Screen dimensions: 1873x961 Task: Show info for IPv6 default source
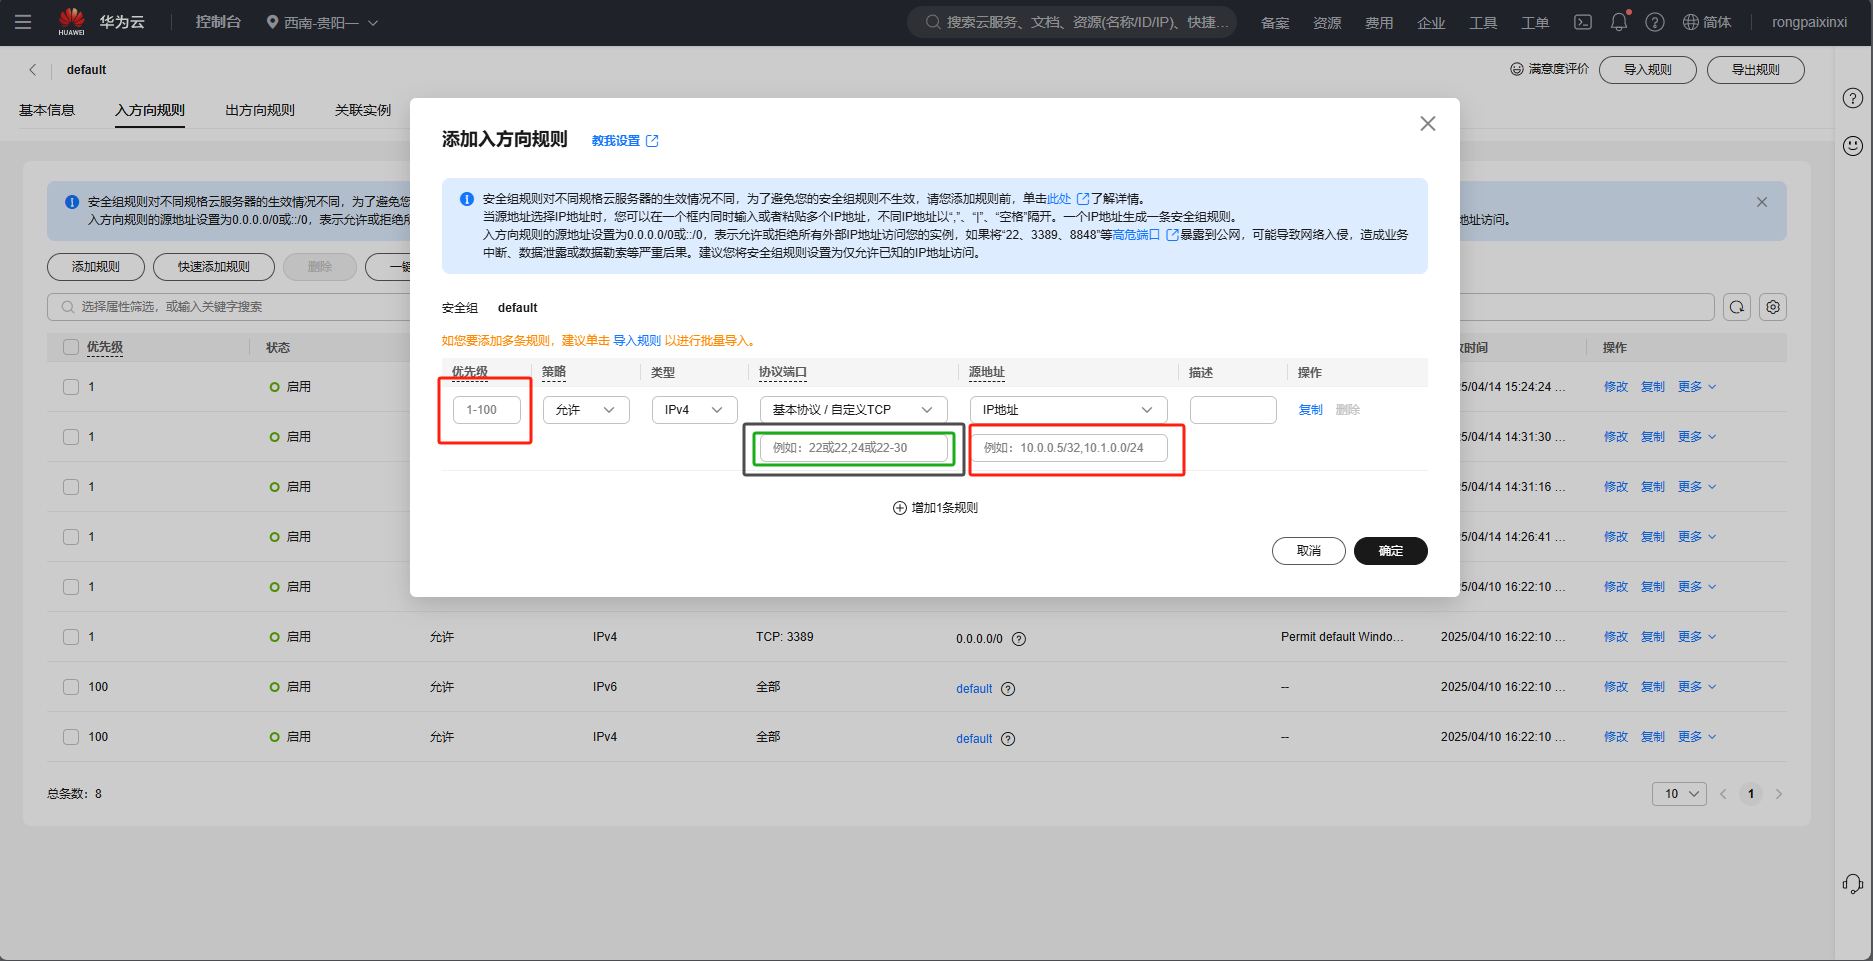[1008, 689]
